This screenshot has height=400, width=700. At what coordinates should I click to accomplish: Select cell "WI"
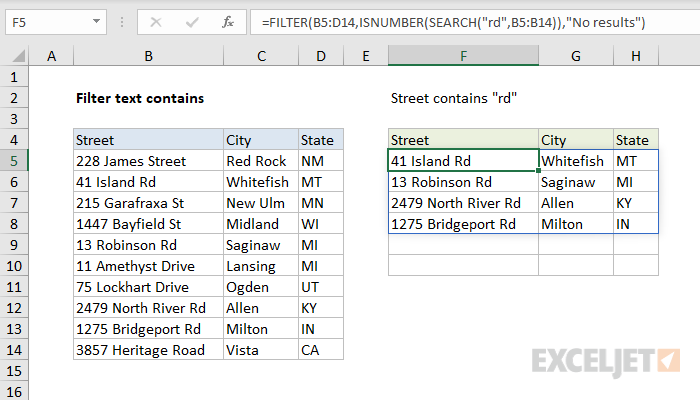coord(321,224)
